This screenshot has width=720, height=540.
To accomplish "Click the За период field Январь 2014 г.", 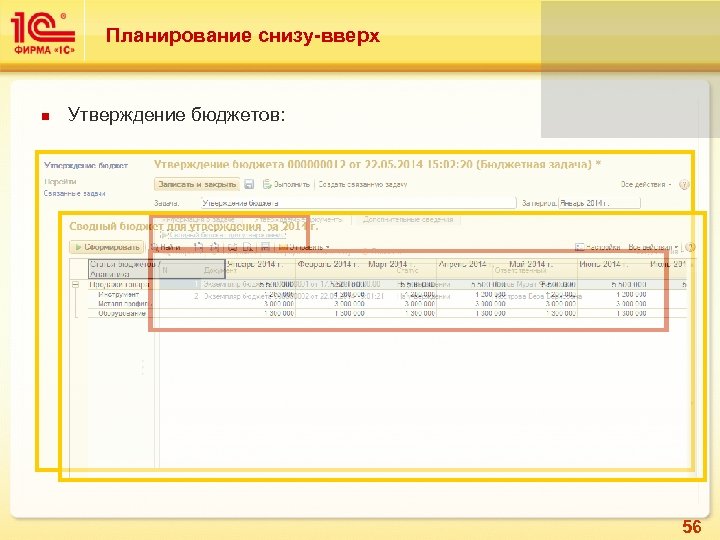I will point(599,203).
